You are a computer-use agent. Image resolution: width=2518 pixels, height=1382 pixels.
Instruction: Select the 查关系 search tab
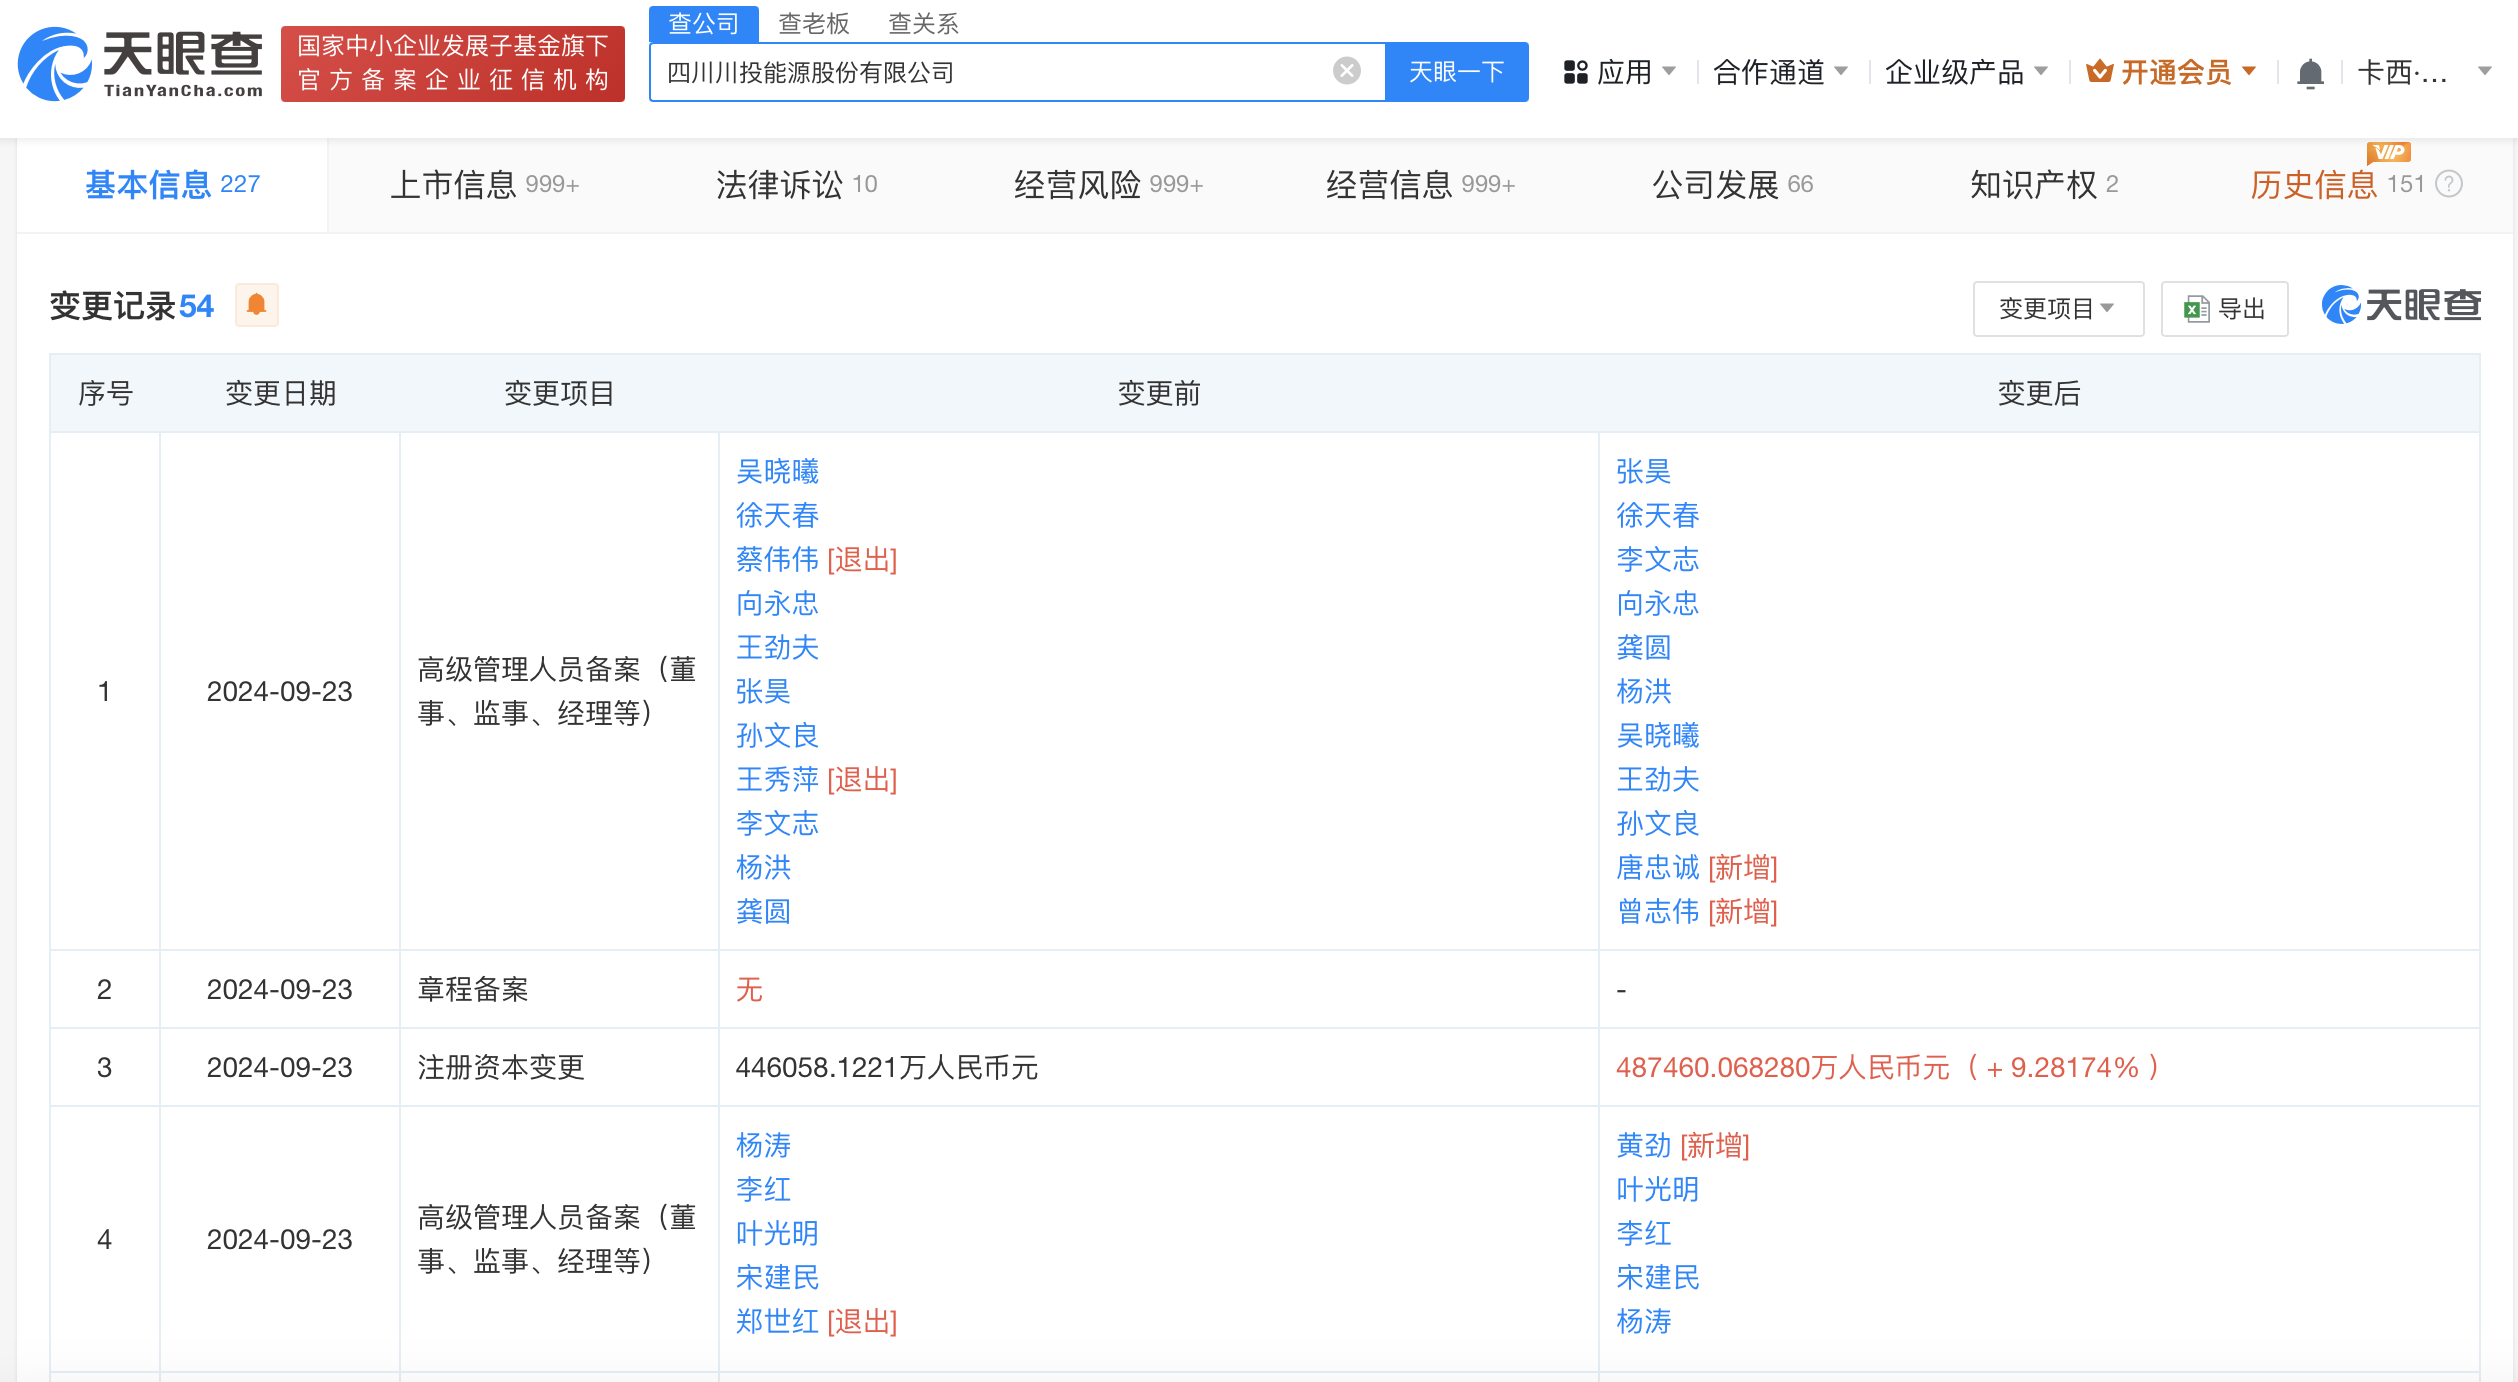[924, 23]
